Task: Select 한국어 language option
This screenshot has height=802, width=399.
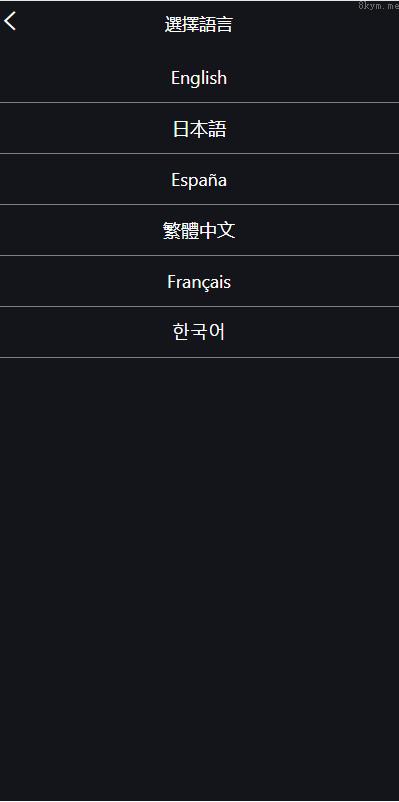Action: [x=200, y=332]
